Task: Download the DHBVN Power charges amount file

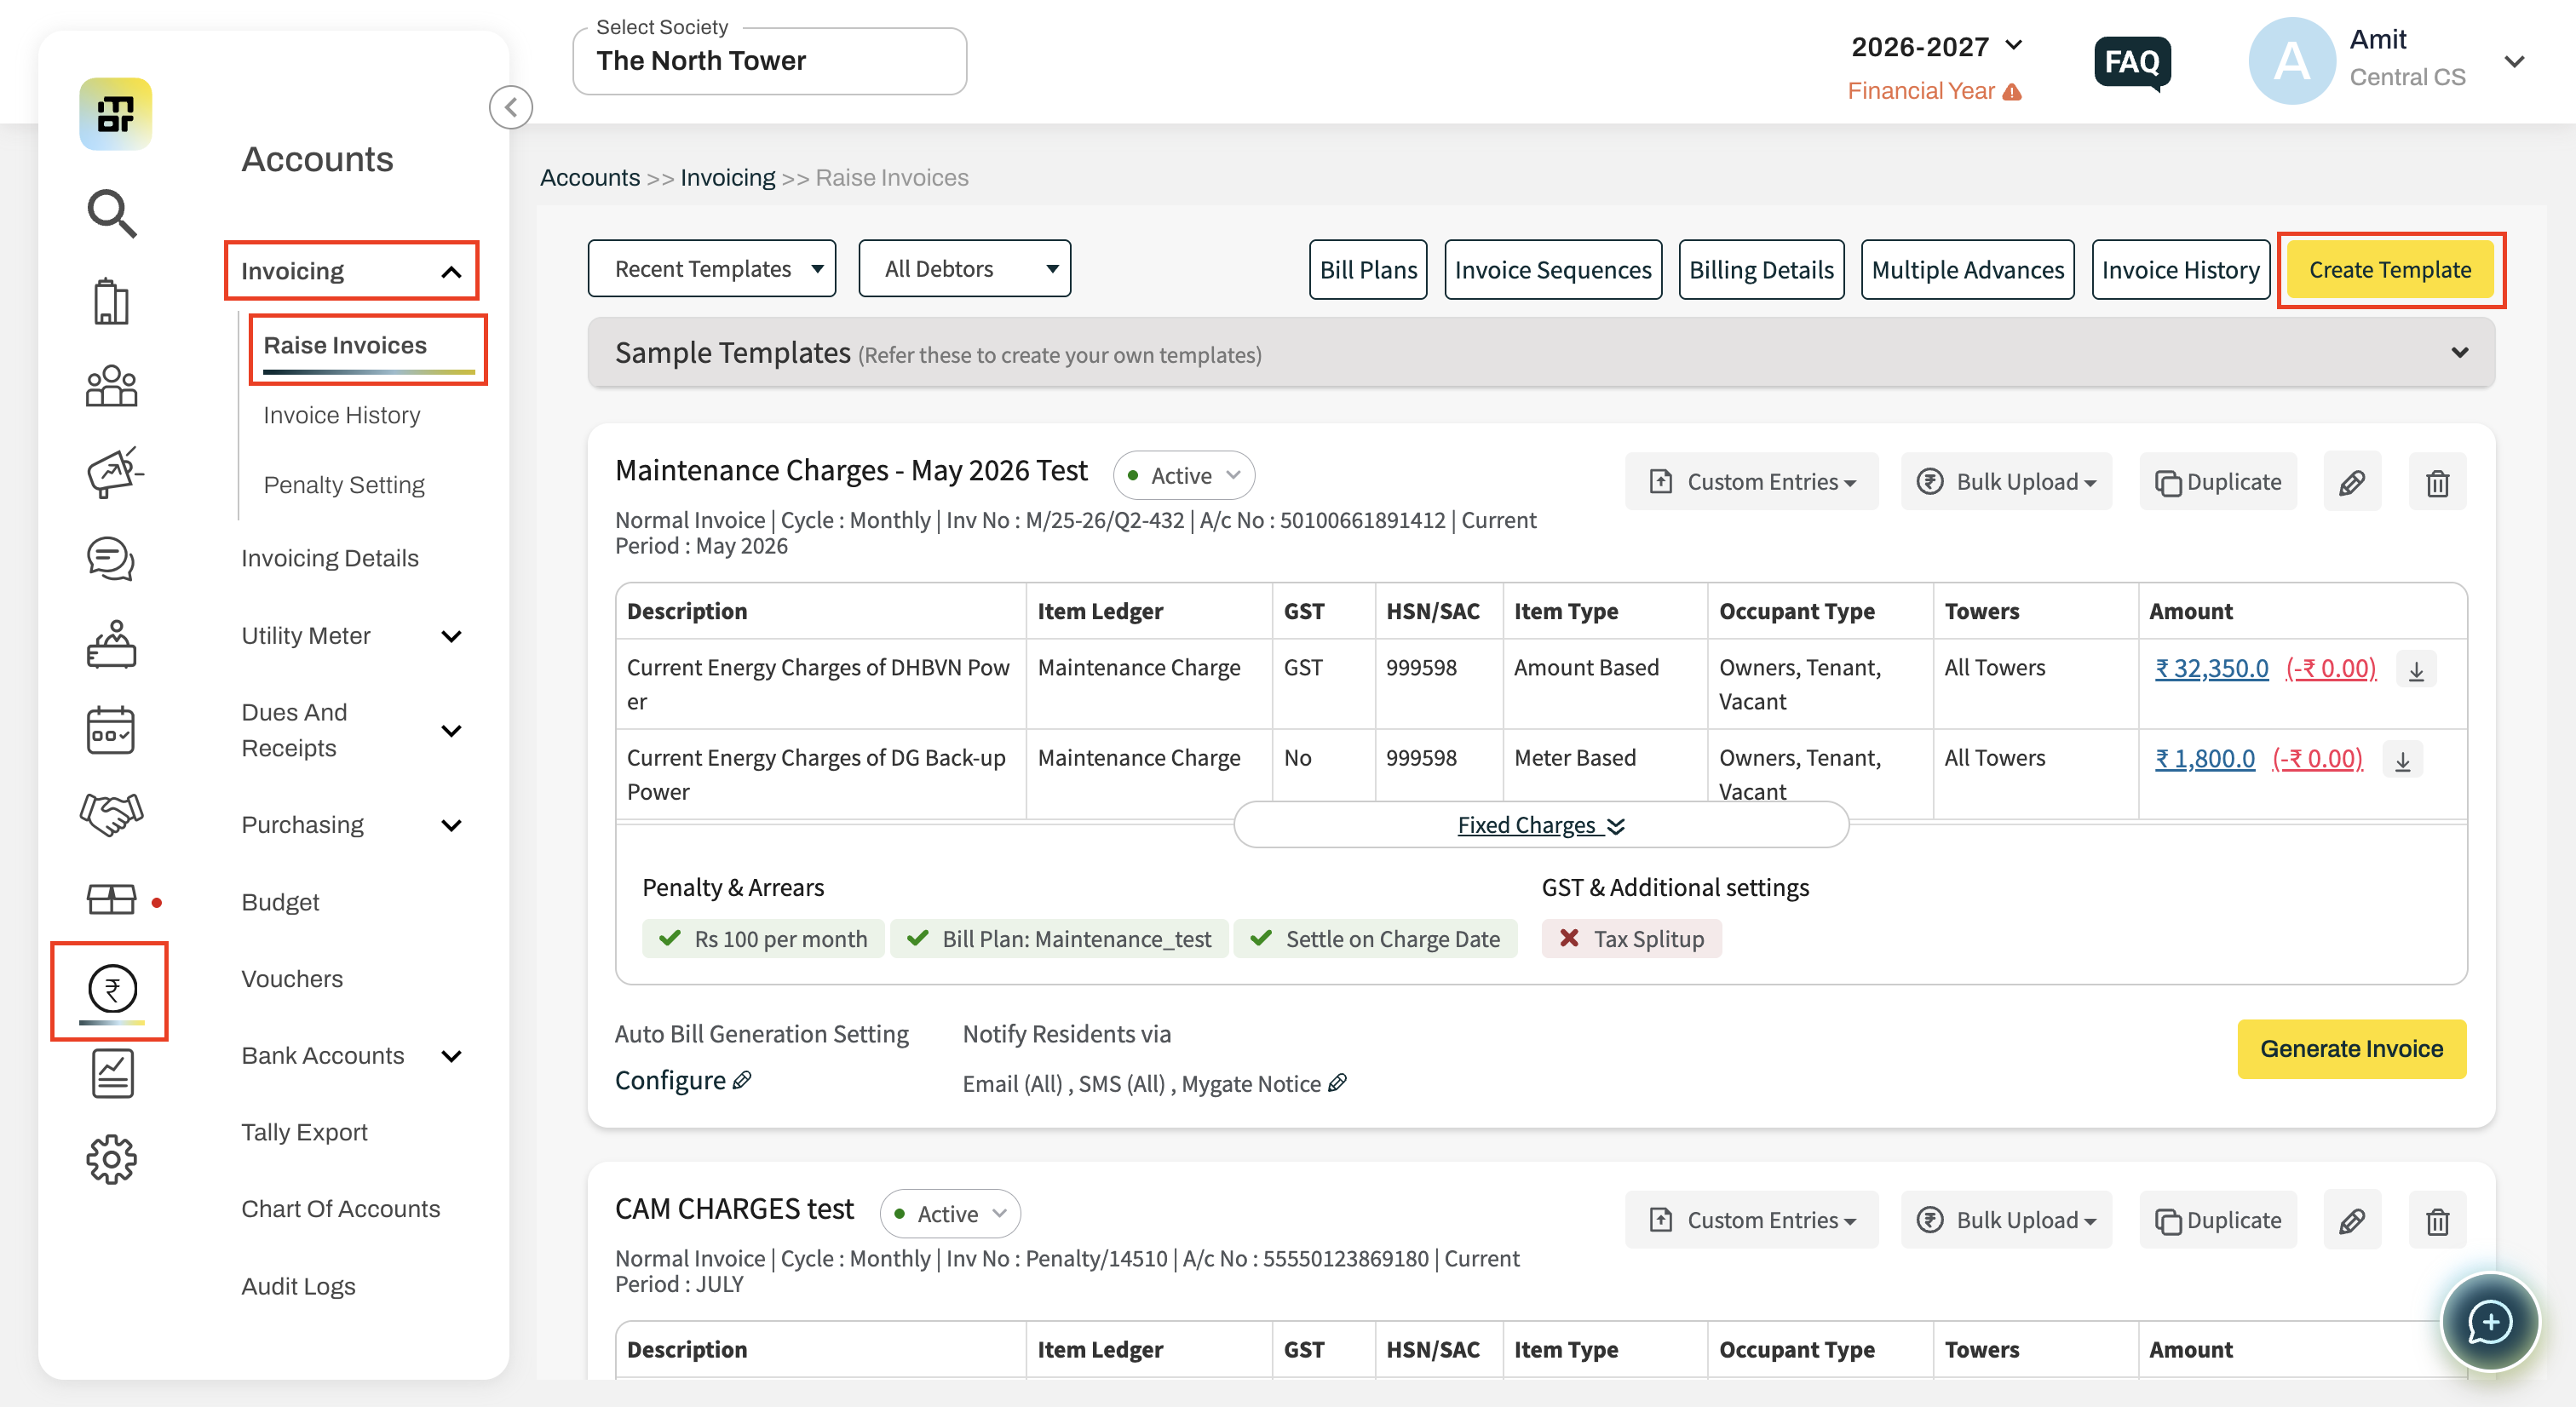Action: (x=2417, y=669)
